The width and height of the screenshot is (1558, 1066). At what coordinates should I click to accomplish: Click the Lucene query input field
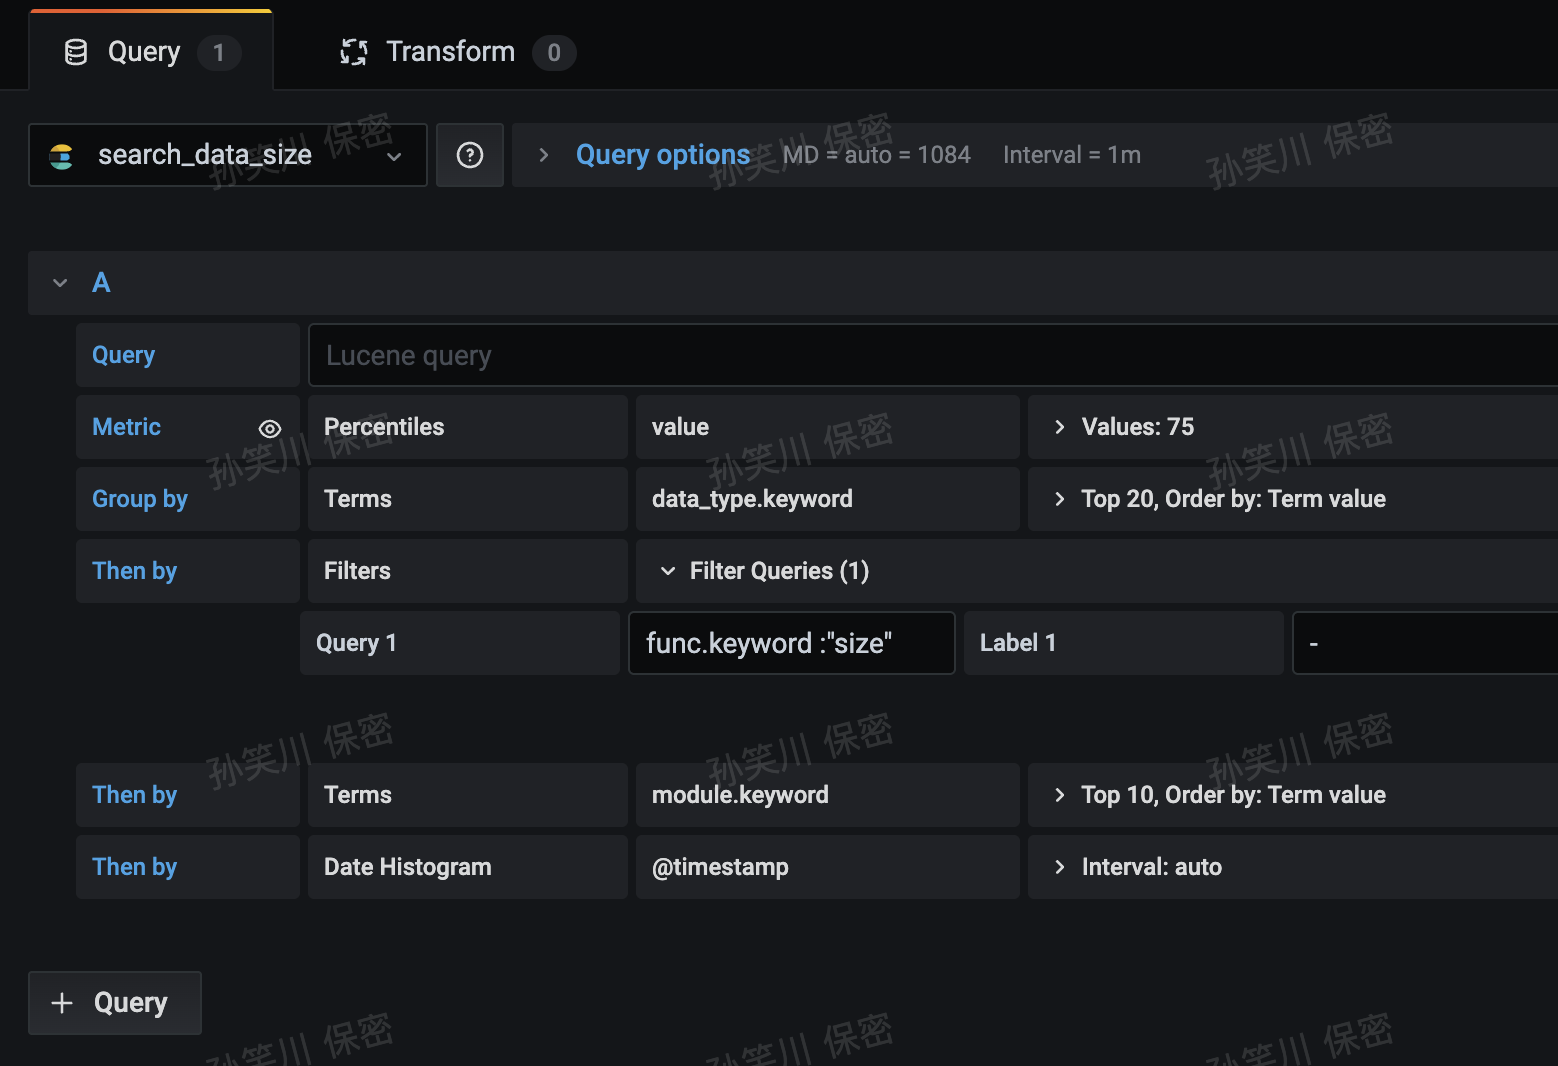coord(933,355)
